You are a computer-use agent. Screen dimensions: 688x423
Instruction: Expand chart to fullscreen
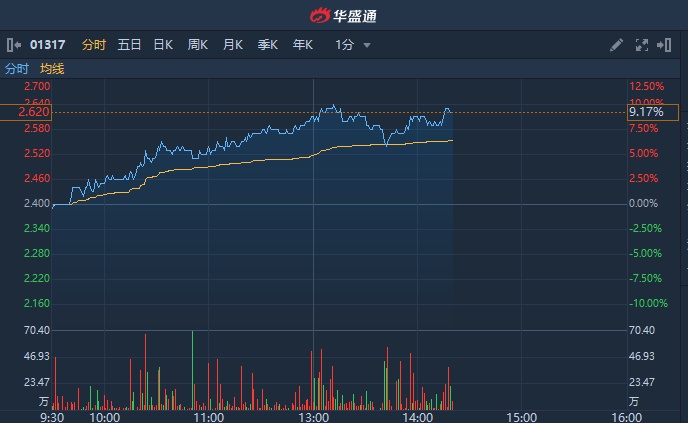[642, 45]
